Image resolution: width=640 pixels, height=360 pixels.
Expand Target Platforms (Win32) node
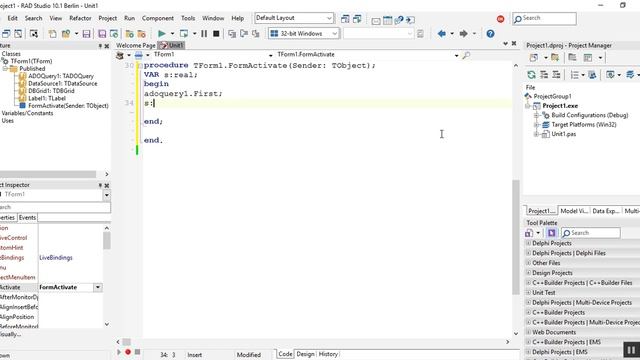tap(536, 125)
